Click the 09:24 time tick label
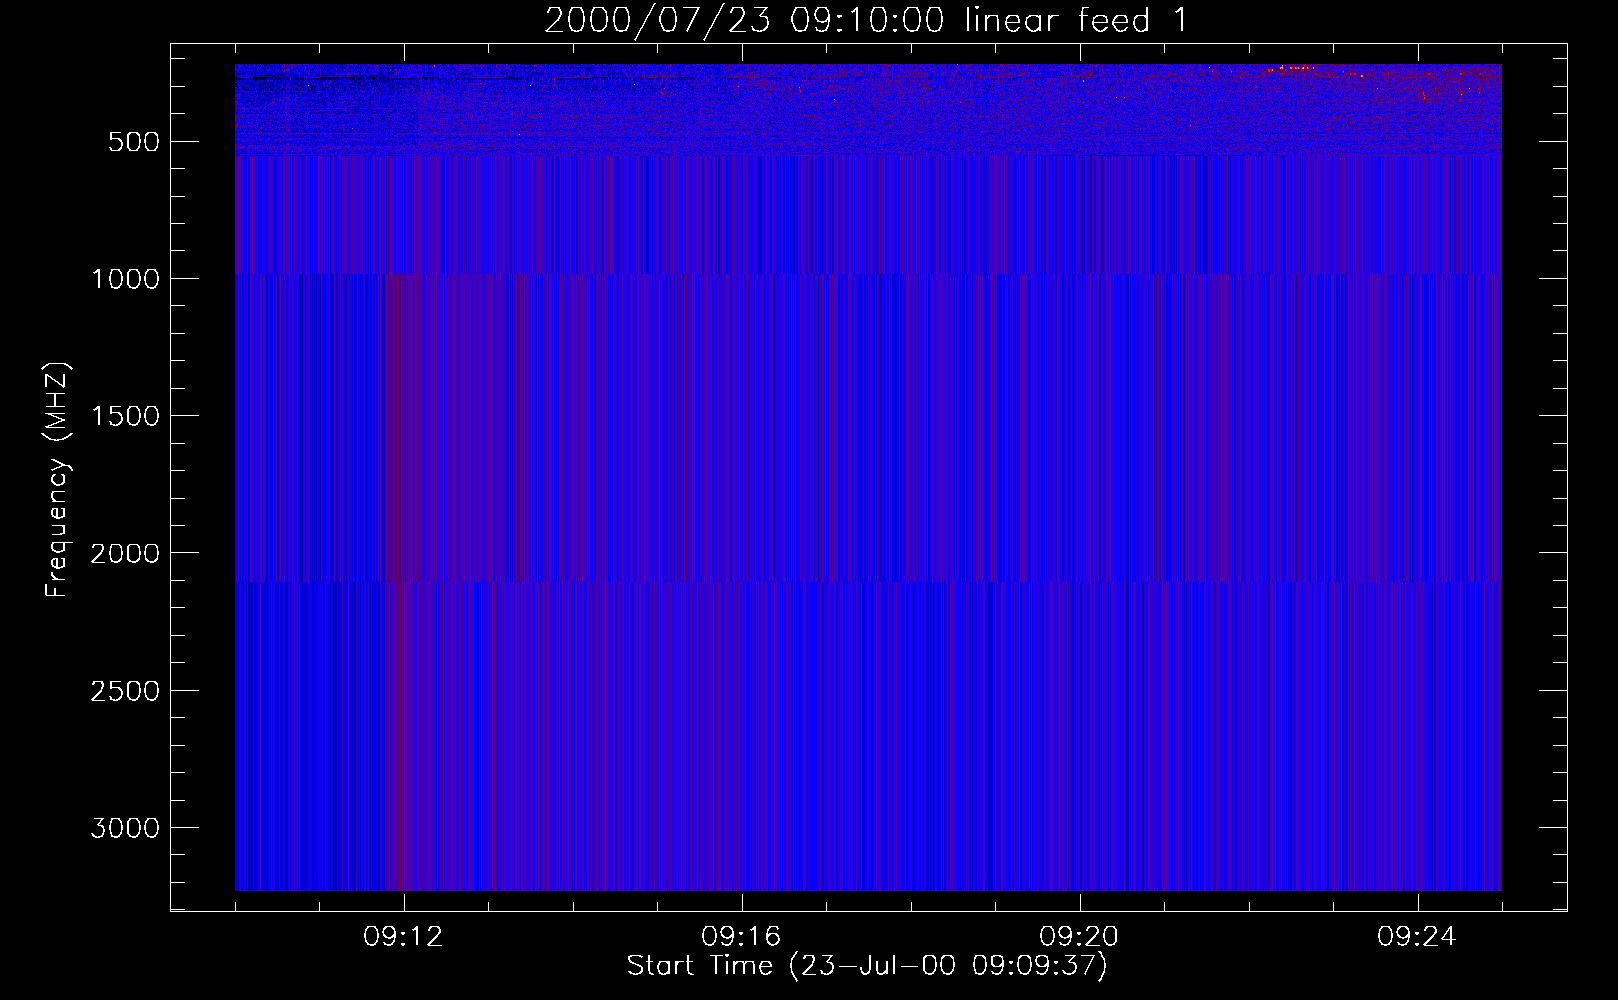Screen dimensions: 1618x1000 point(1417,937)
